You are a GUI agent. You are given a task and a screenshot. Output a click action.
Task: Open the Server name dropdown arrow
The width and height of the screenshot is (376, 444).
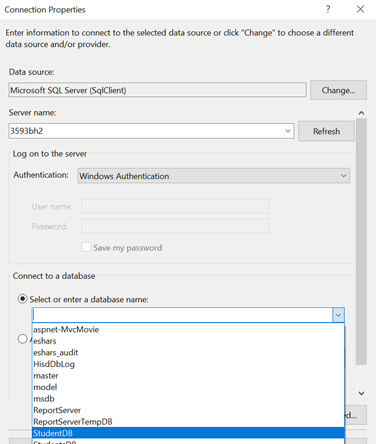[288, 131]
